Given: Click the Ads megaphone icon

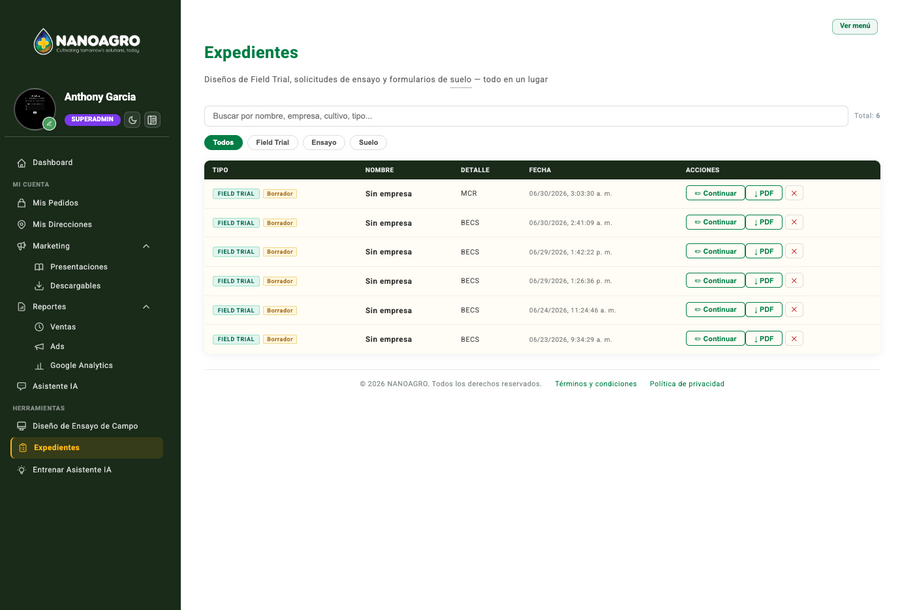Looking at the screenshot, I should pos(39,347).
